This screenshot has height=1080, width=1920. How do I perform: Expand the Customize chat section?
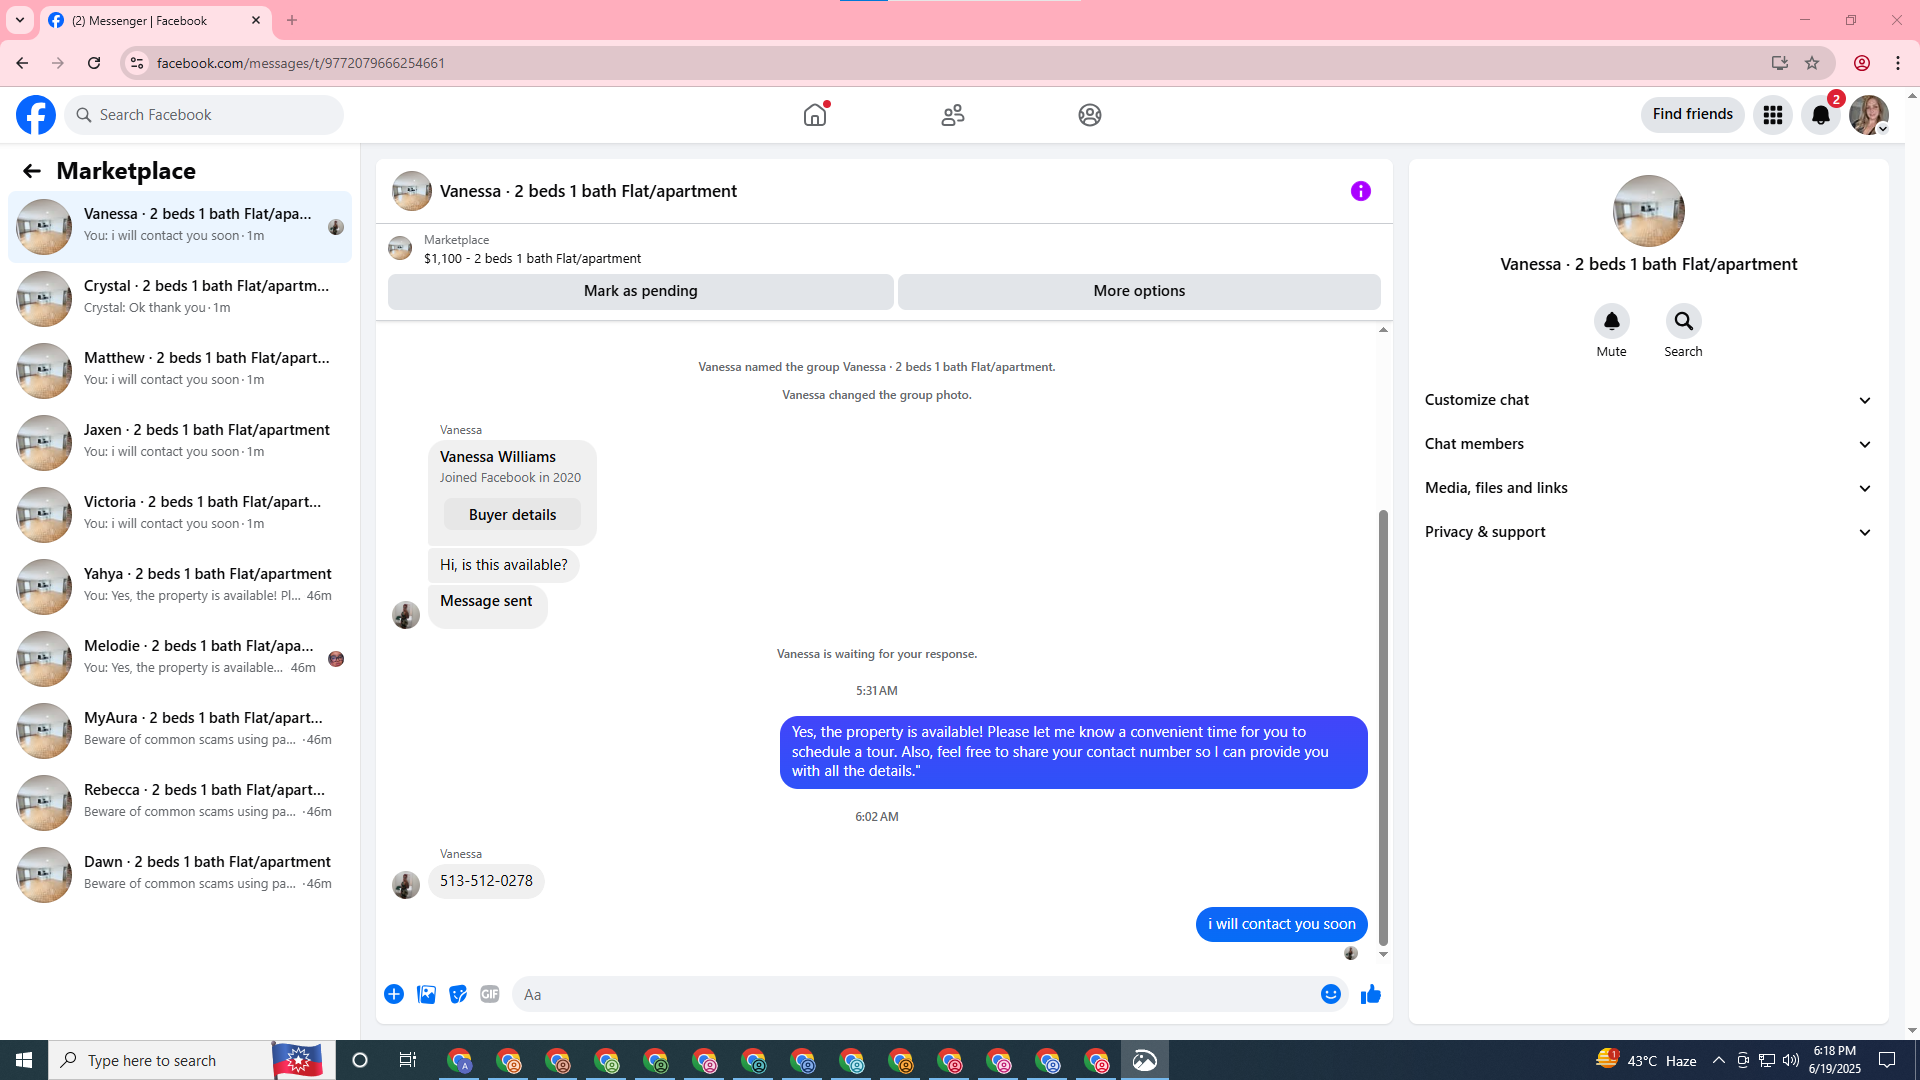[x=1648, y=400]
